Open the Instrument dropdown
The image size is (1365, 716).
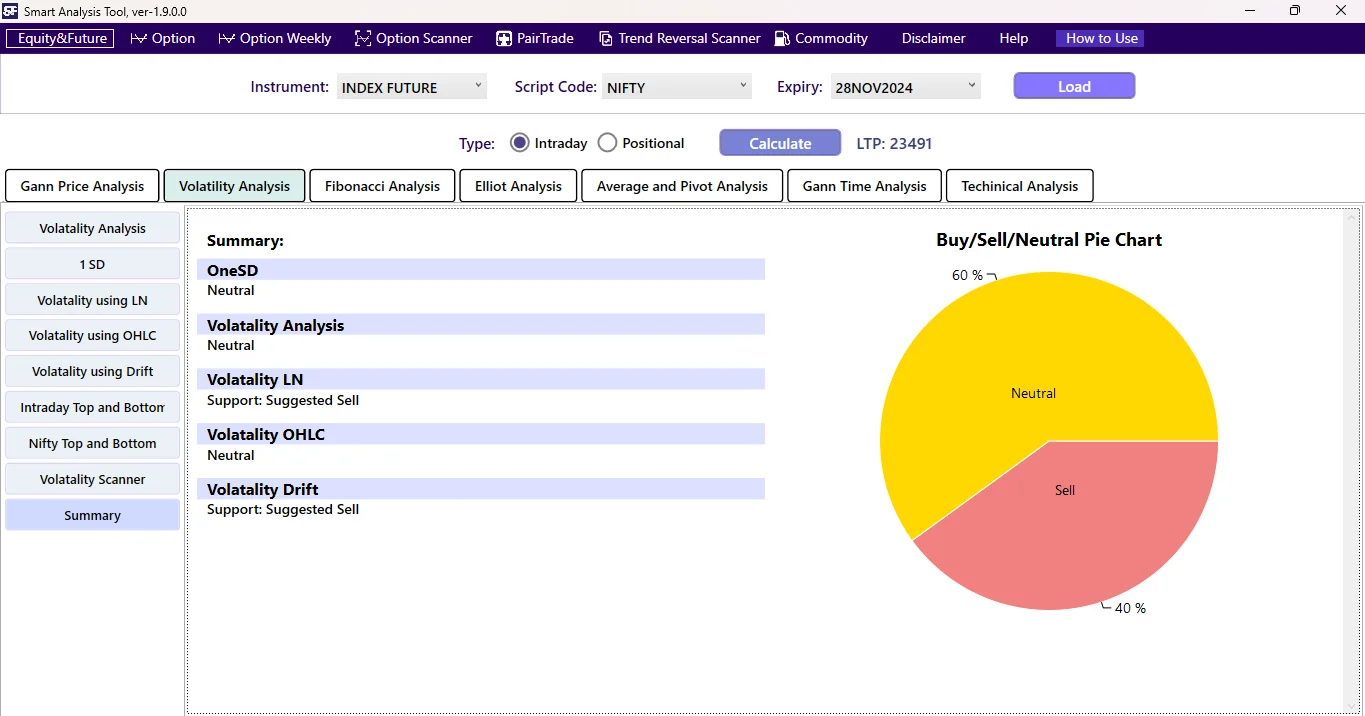click(411, 86)
